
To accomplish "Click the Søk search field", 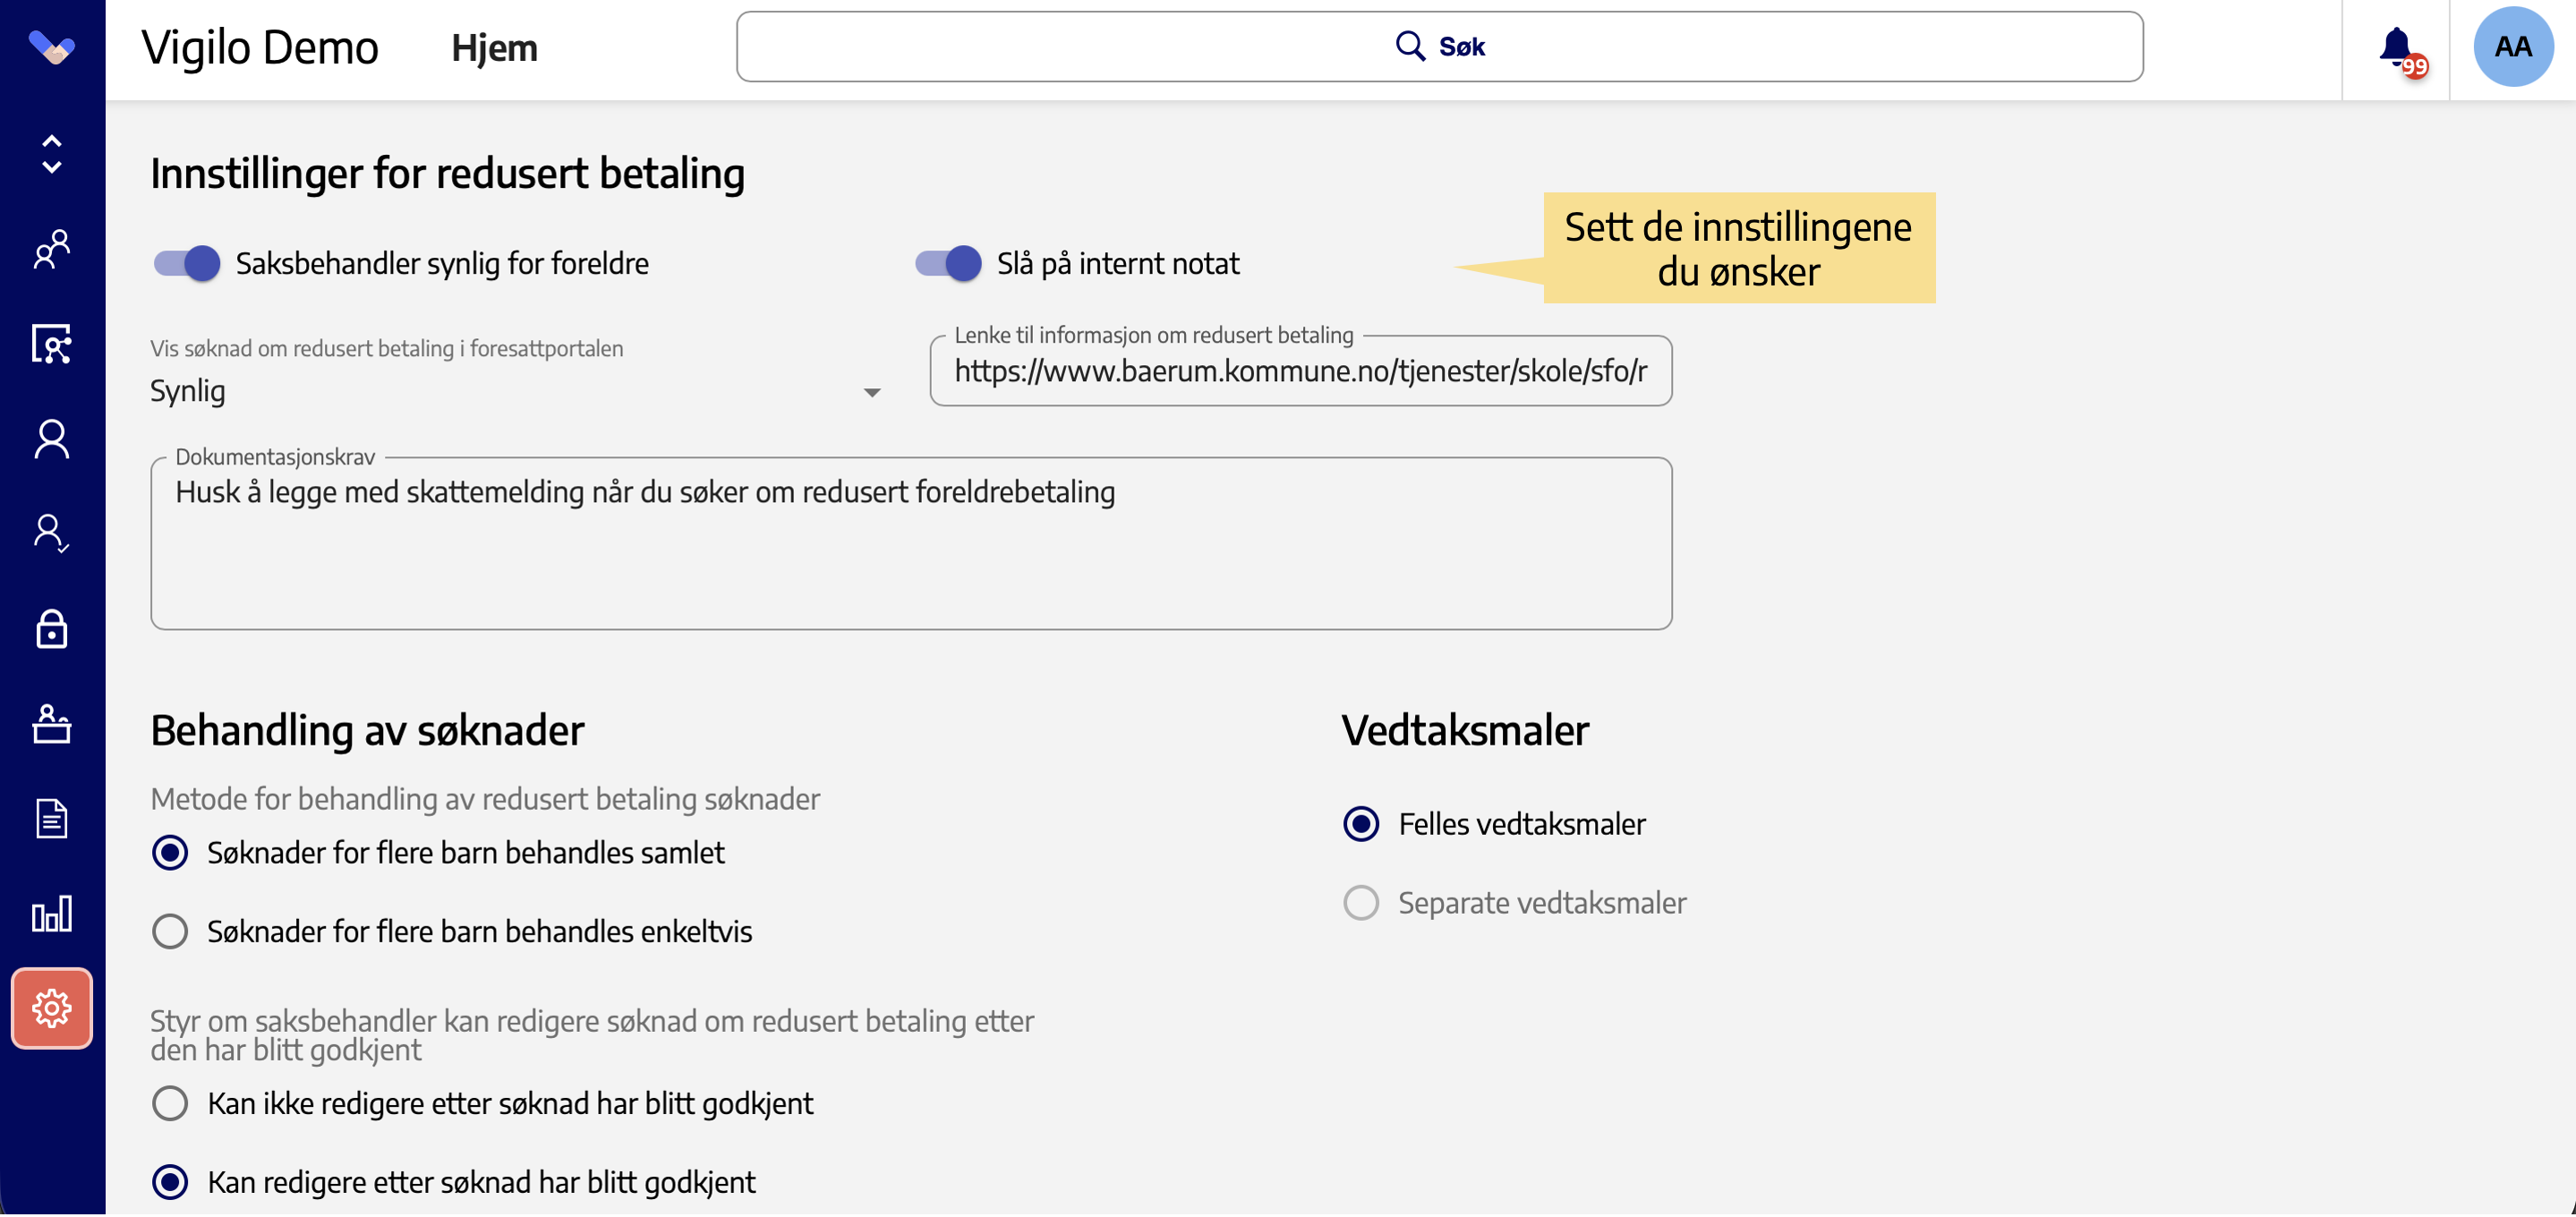I will (x=1439, y=47).
